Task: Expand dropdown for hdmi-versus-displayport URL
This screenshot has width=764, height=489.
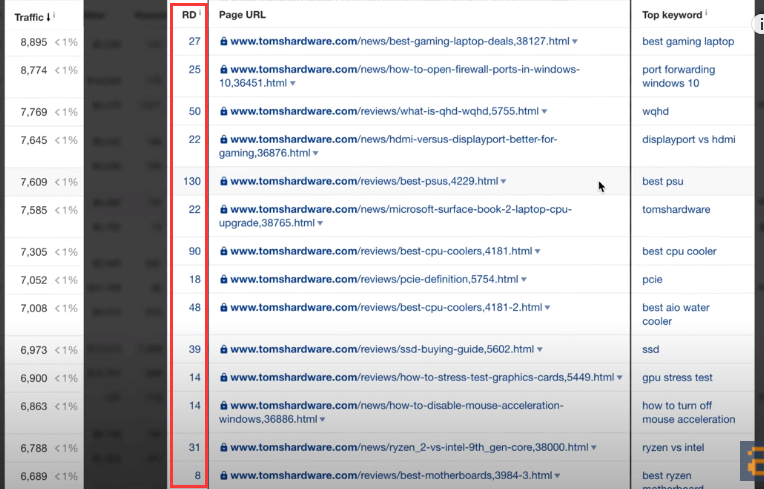Action: [315, 154]
